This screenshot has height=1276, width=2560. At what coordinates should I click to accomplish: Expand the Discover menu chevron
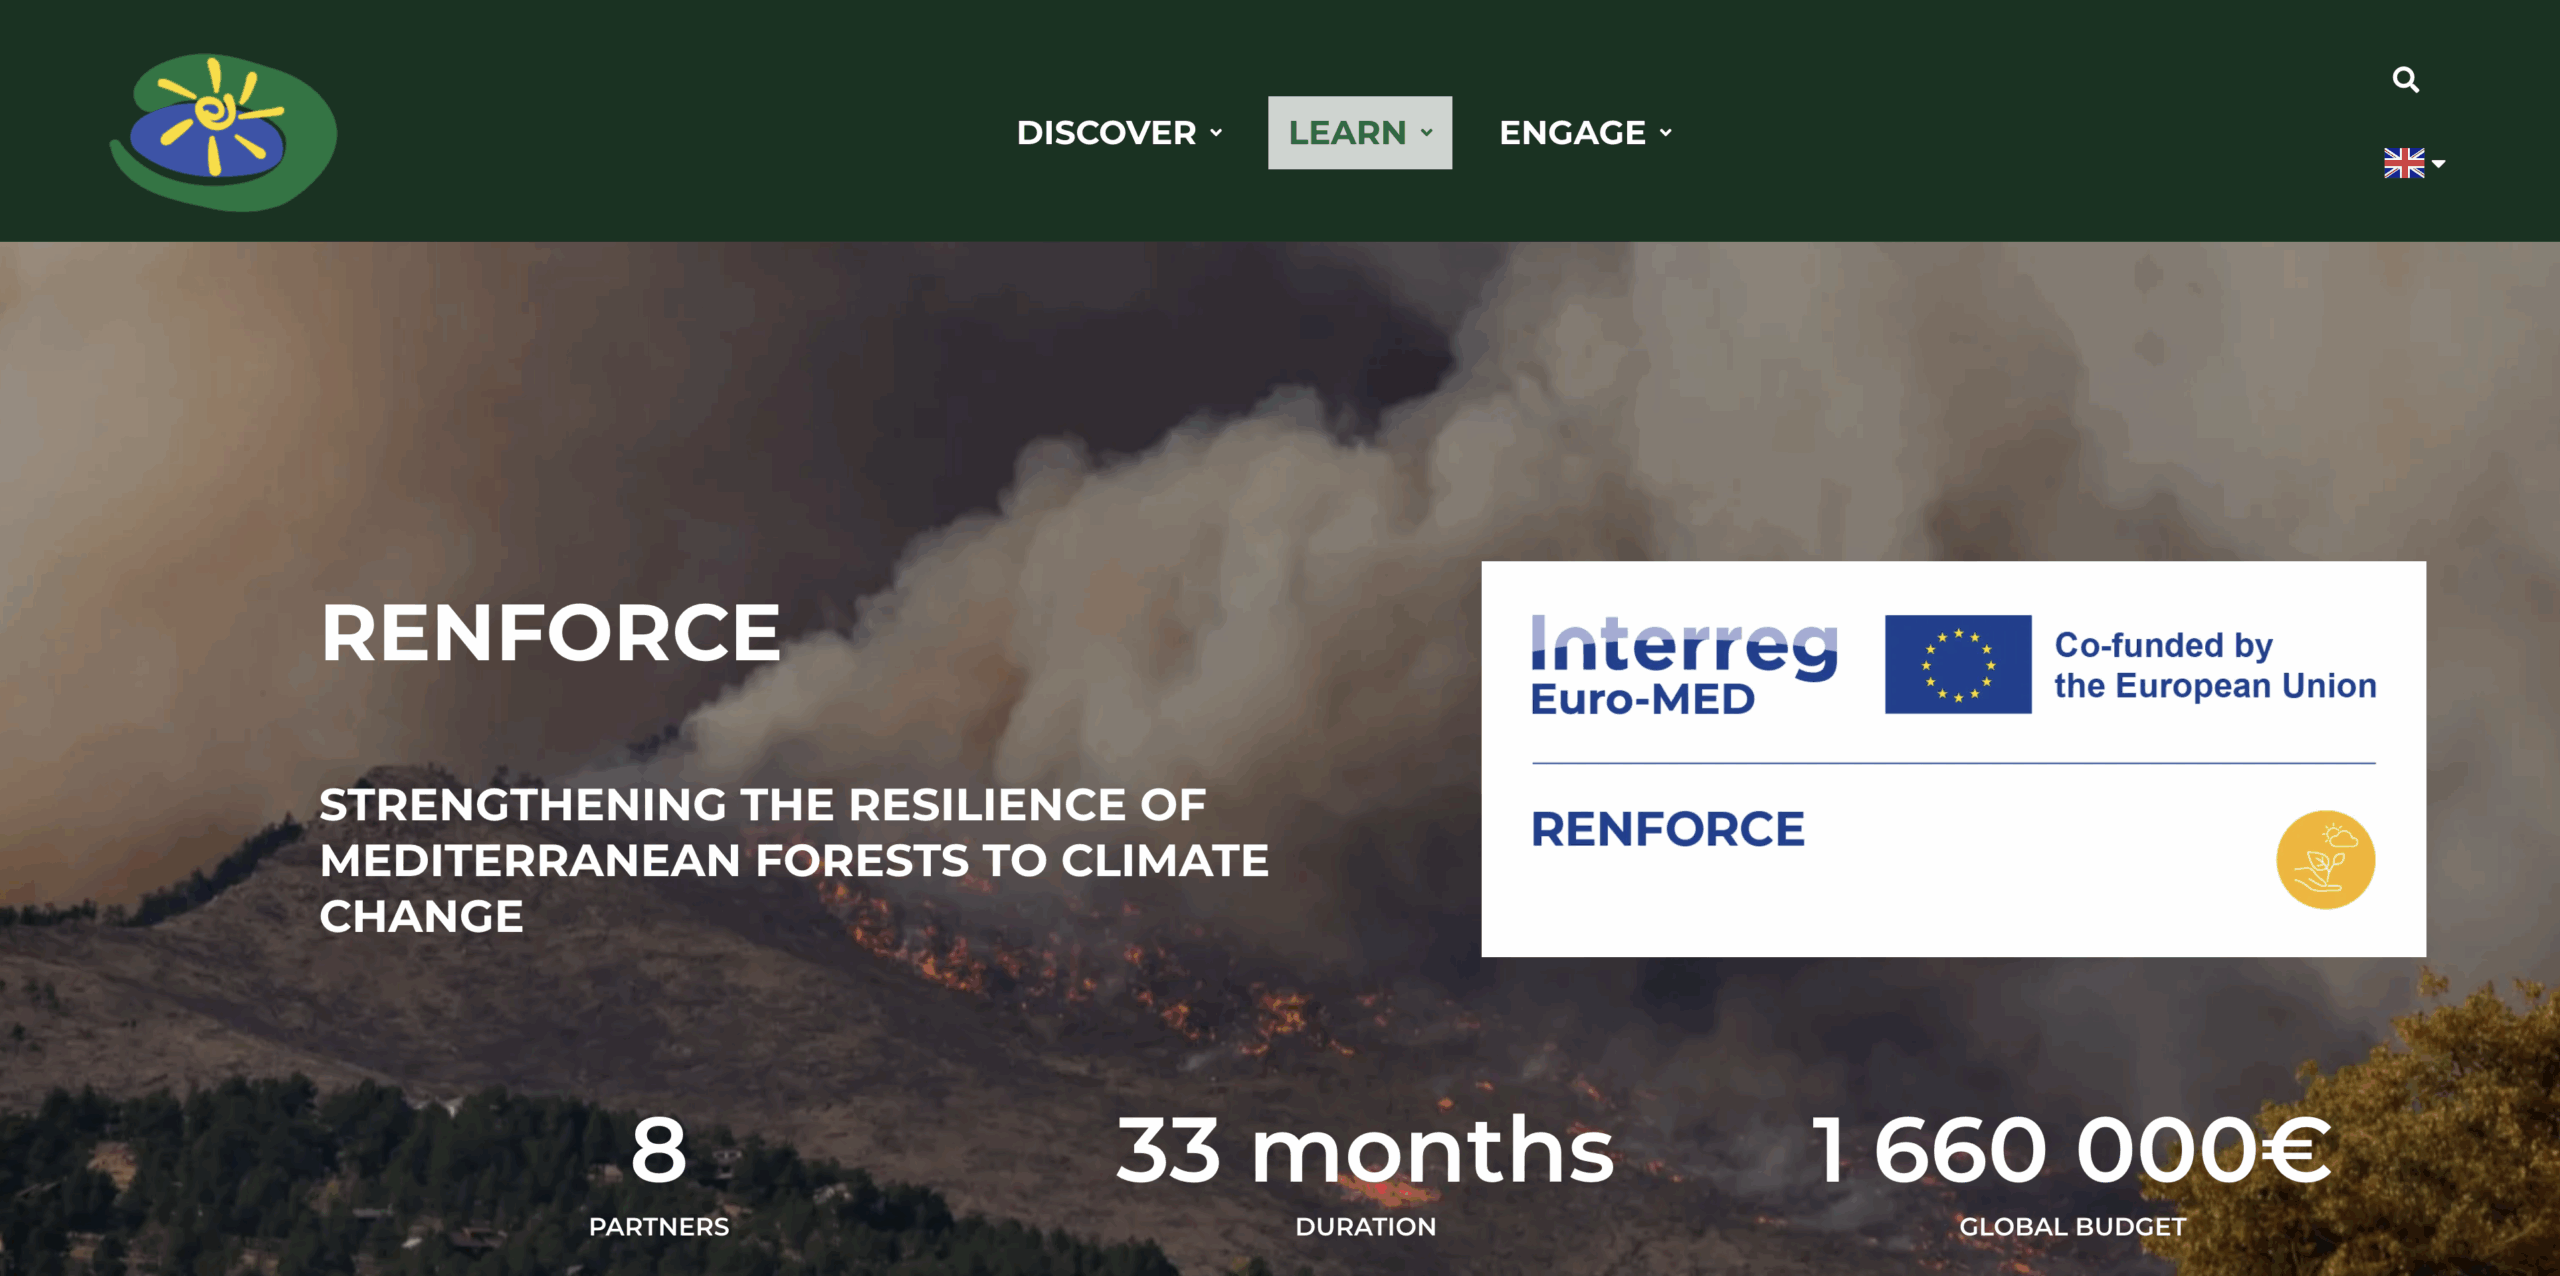tap(1216, 133)
